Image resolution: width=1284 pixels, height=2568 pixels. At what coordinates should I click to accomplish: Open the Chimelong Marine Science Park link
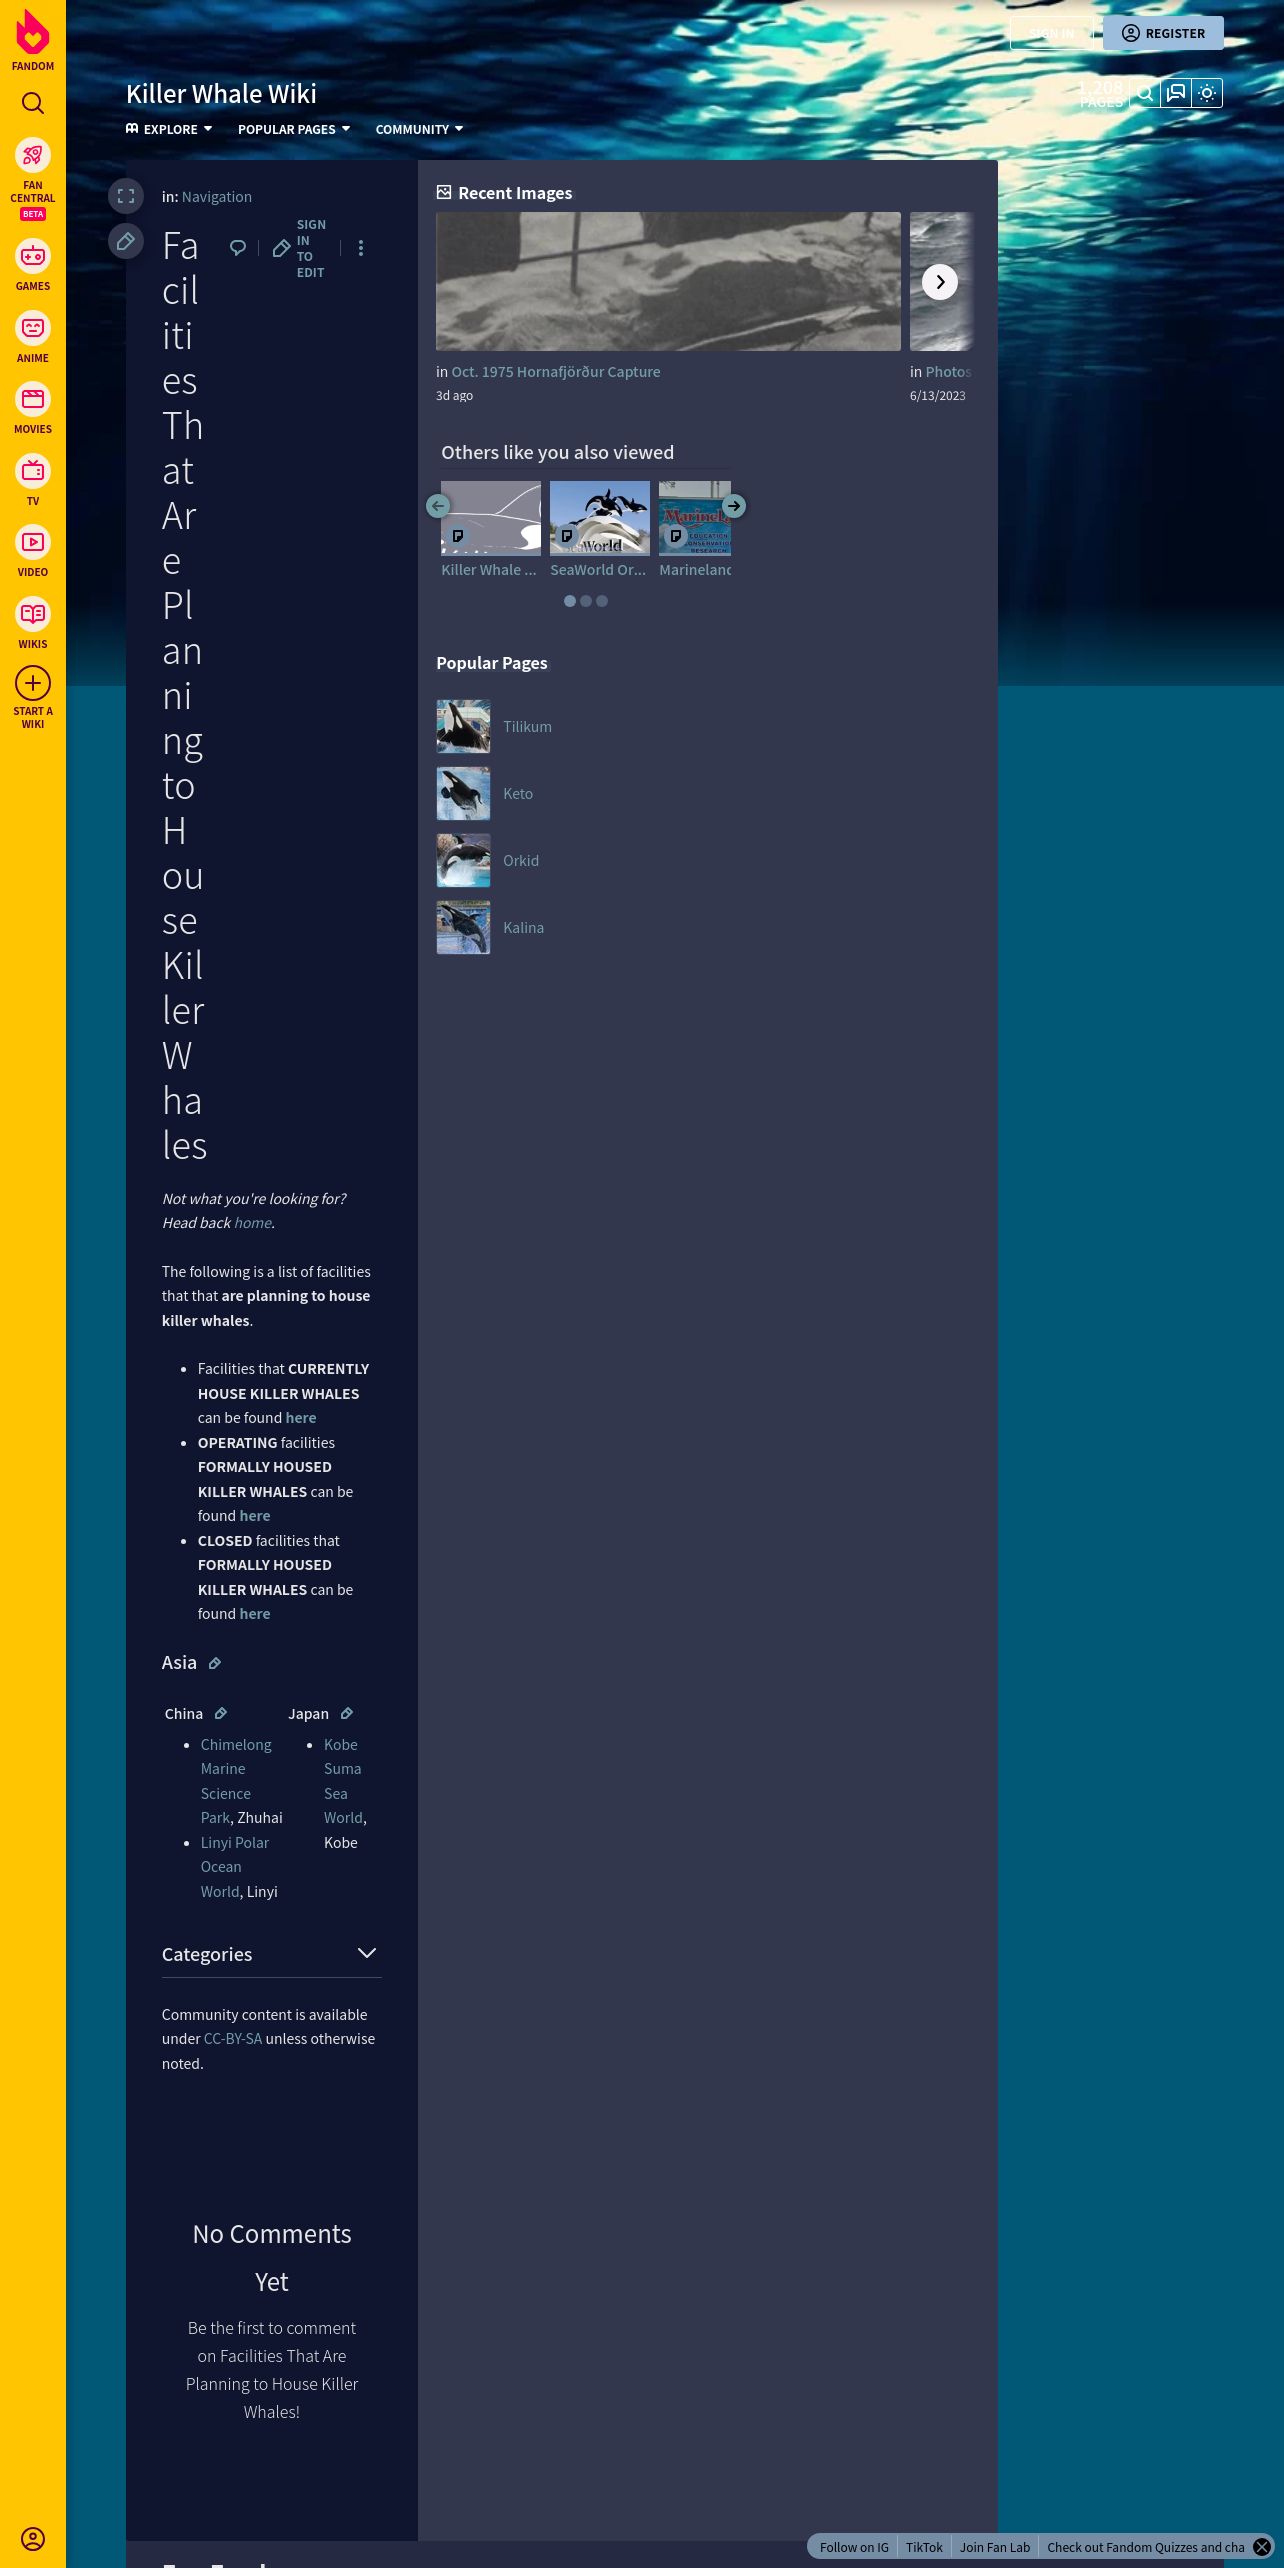point(235,1781)
